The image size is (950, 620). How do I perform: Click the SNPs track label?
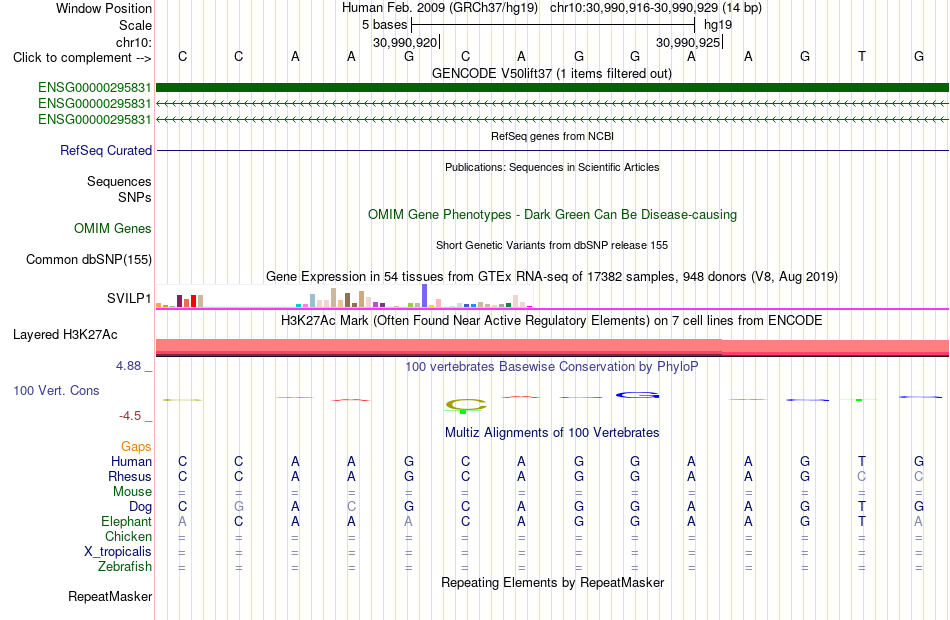click(x=135, y=197)
